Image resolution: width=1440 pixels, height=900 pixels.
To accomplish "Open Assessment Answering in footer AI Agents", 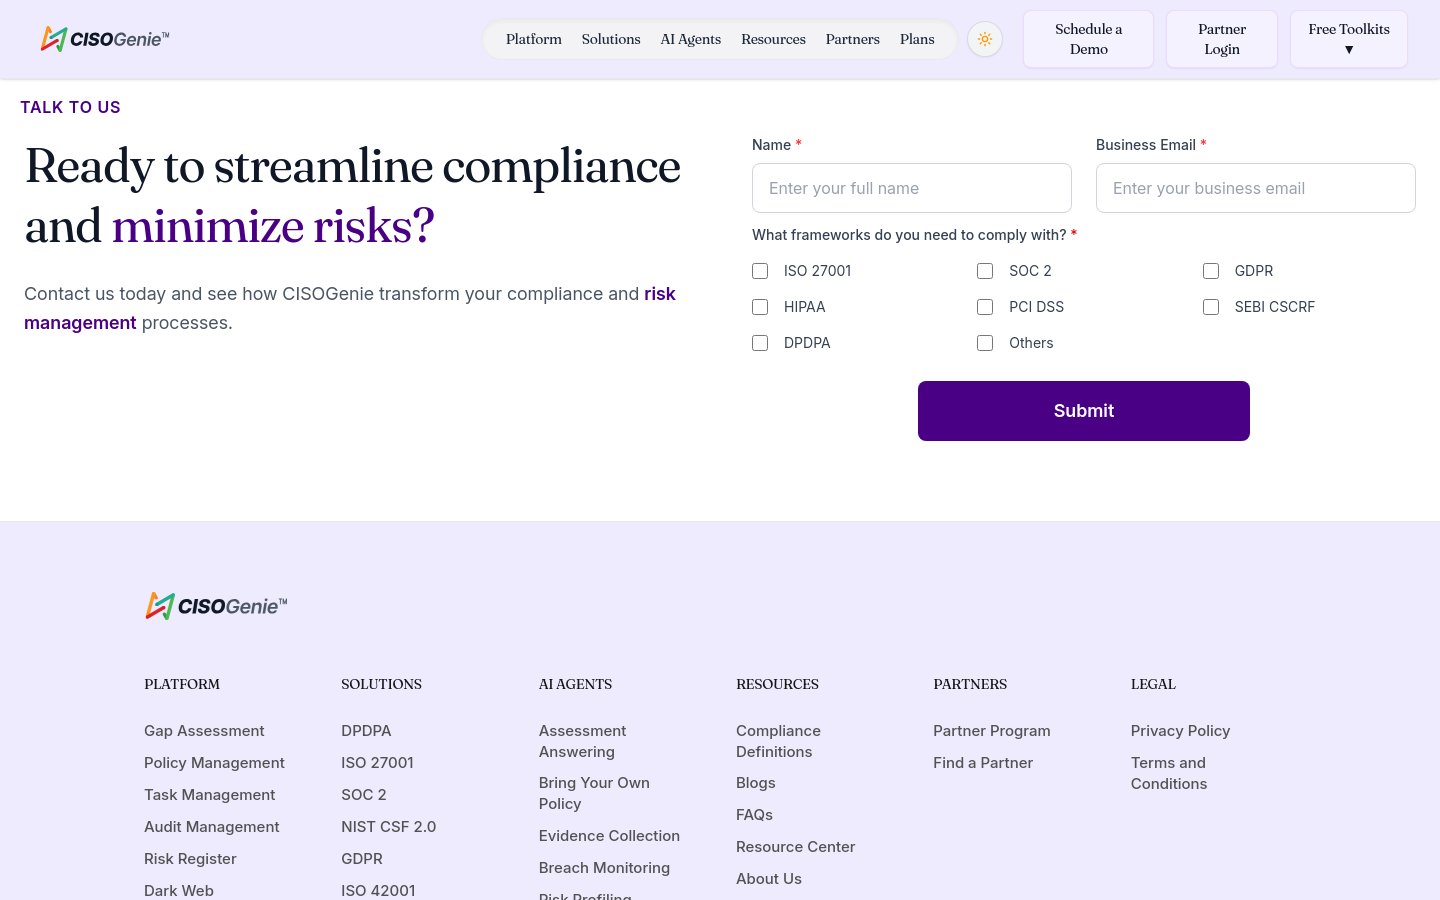I will point(582,741).
